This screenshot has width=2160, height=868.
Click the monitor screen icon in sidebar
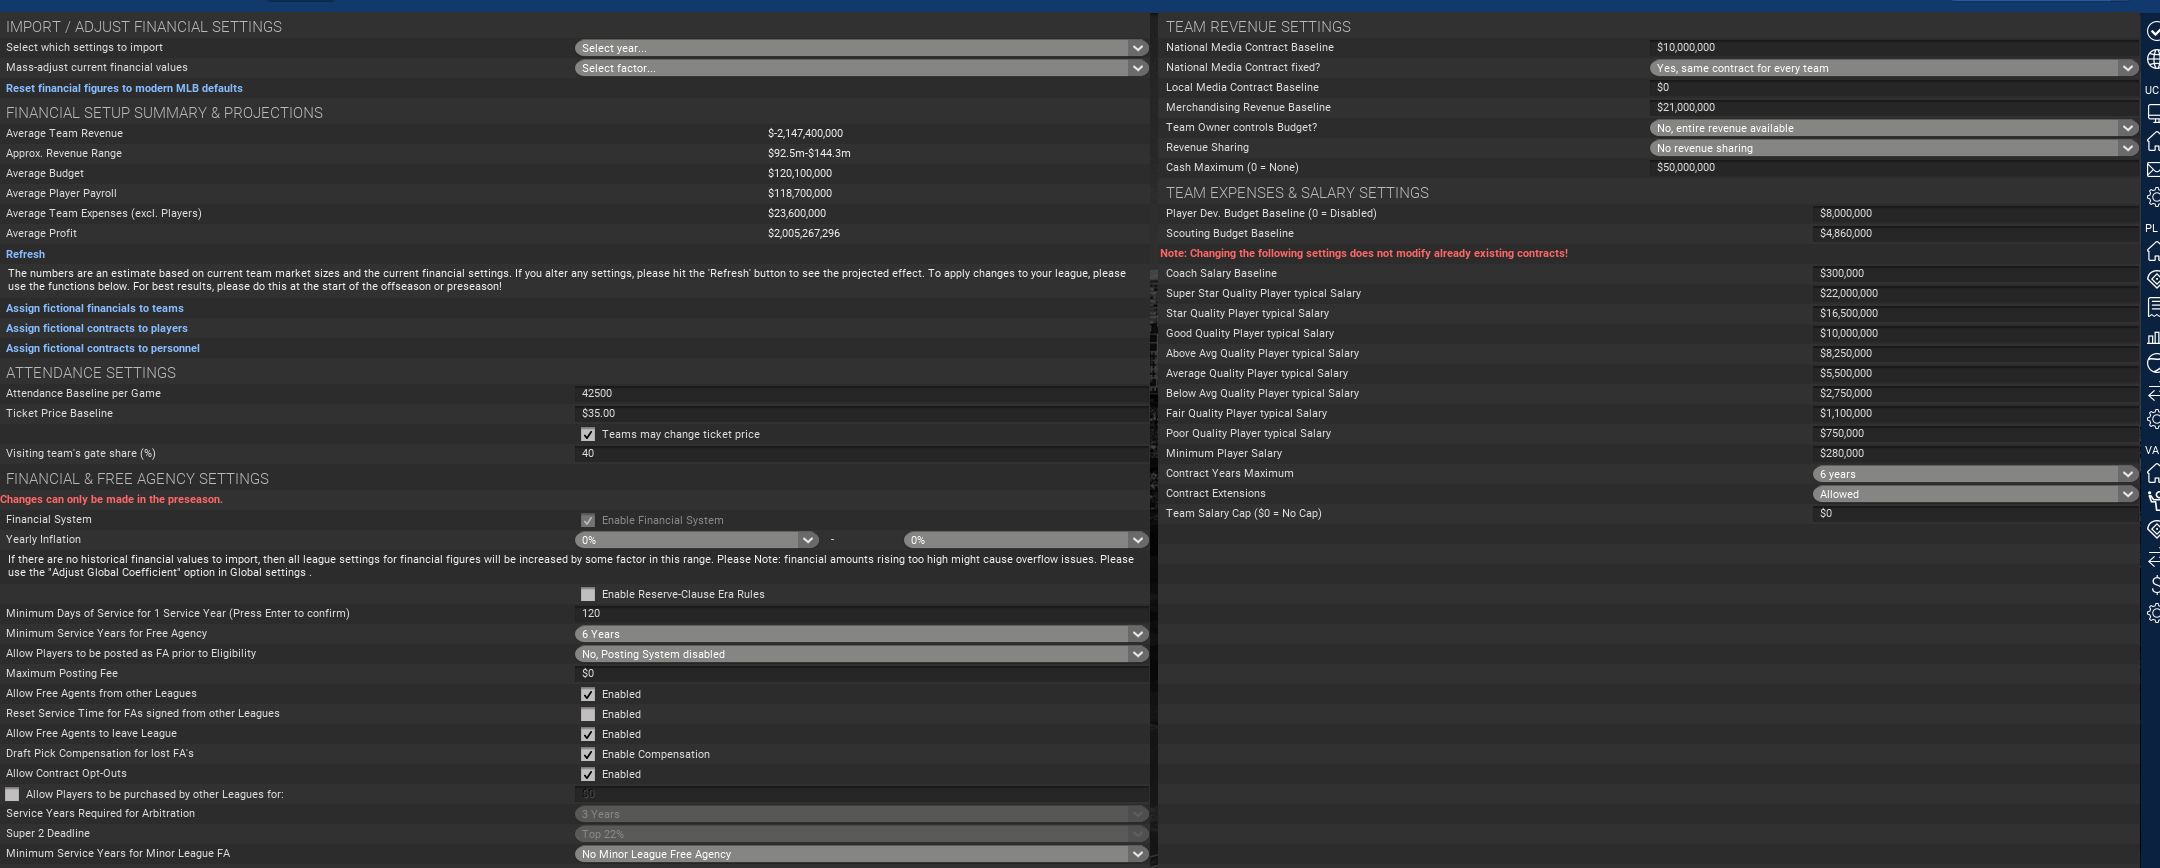(x=2153, y=114)
